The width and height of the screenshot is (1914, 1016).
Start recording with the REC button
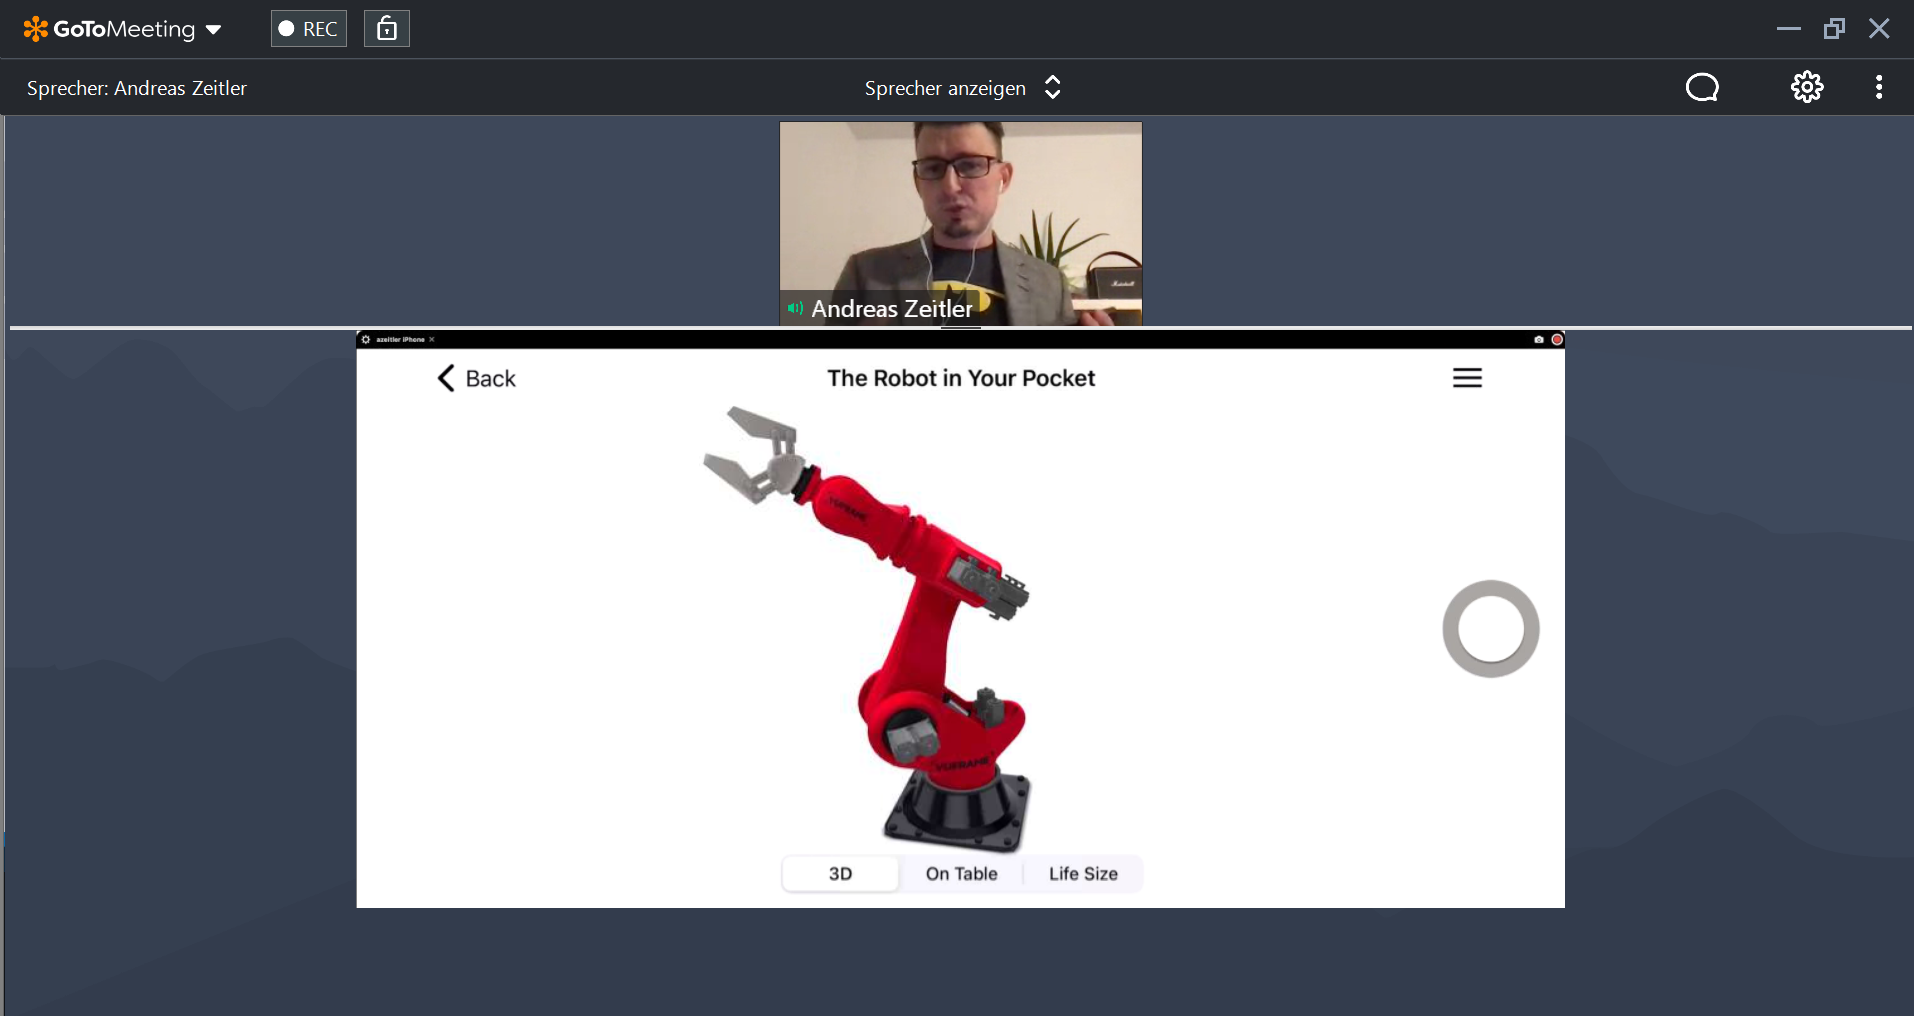click(308, 29)
